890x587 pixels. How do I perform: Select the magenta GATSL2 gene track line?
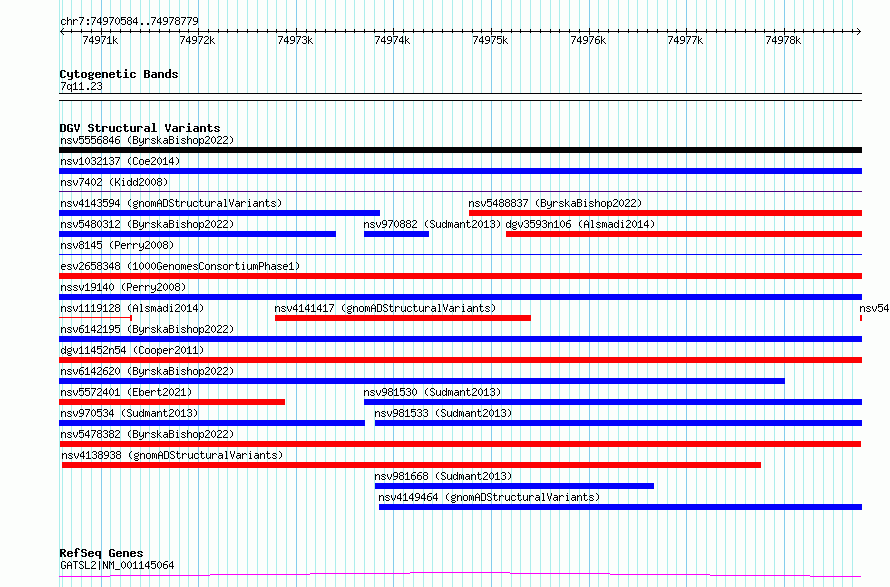(x=460, y=575)
